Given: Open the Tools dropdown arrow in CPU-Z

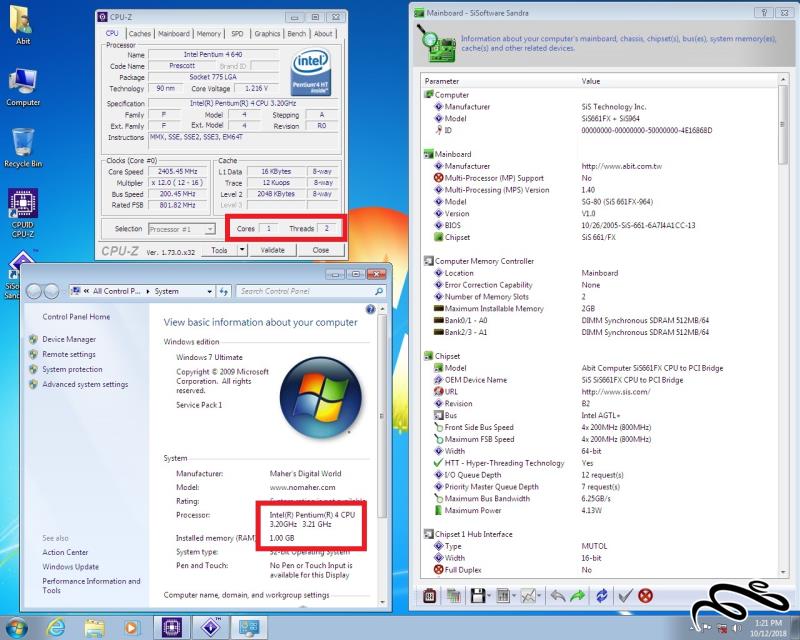Looking at the screenshot, I should 242,250.
